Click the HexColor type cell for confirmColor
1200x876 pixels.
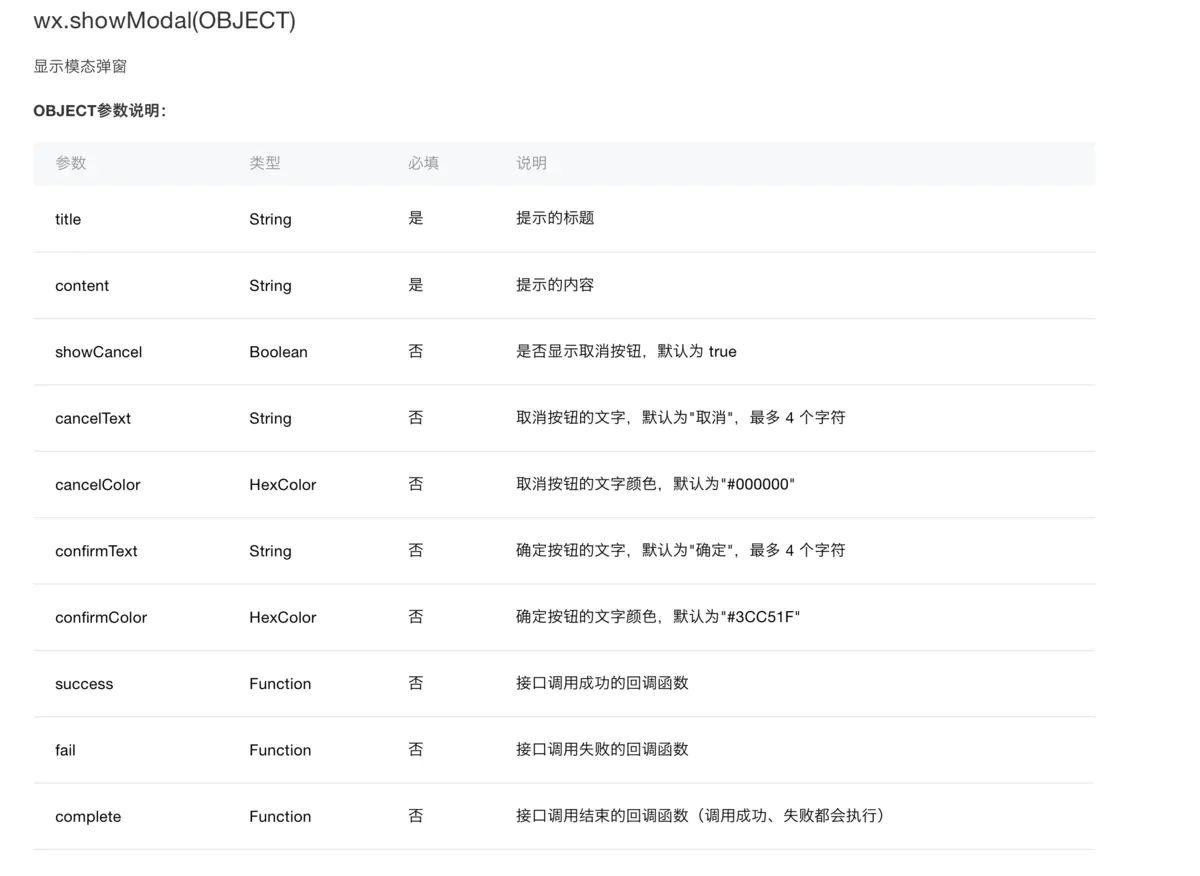pos(283,617)
